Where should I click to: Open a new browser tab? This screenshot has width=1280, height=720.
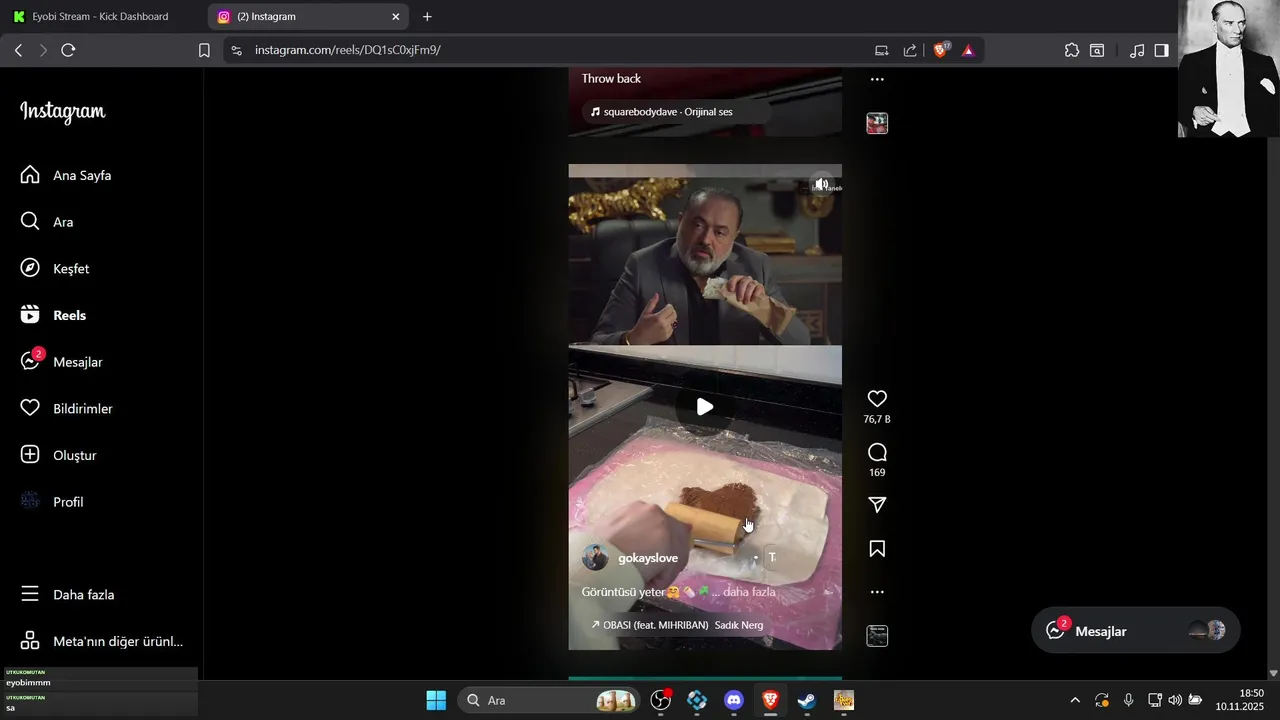coord(427,17)
